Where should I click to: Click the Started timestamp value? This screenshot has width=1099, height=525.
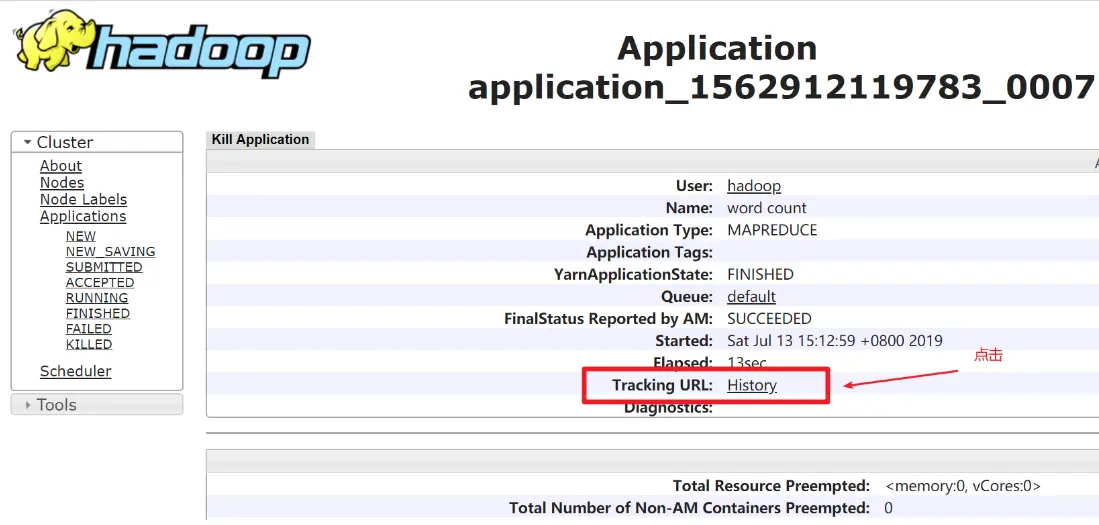pos(835,341)
